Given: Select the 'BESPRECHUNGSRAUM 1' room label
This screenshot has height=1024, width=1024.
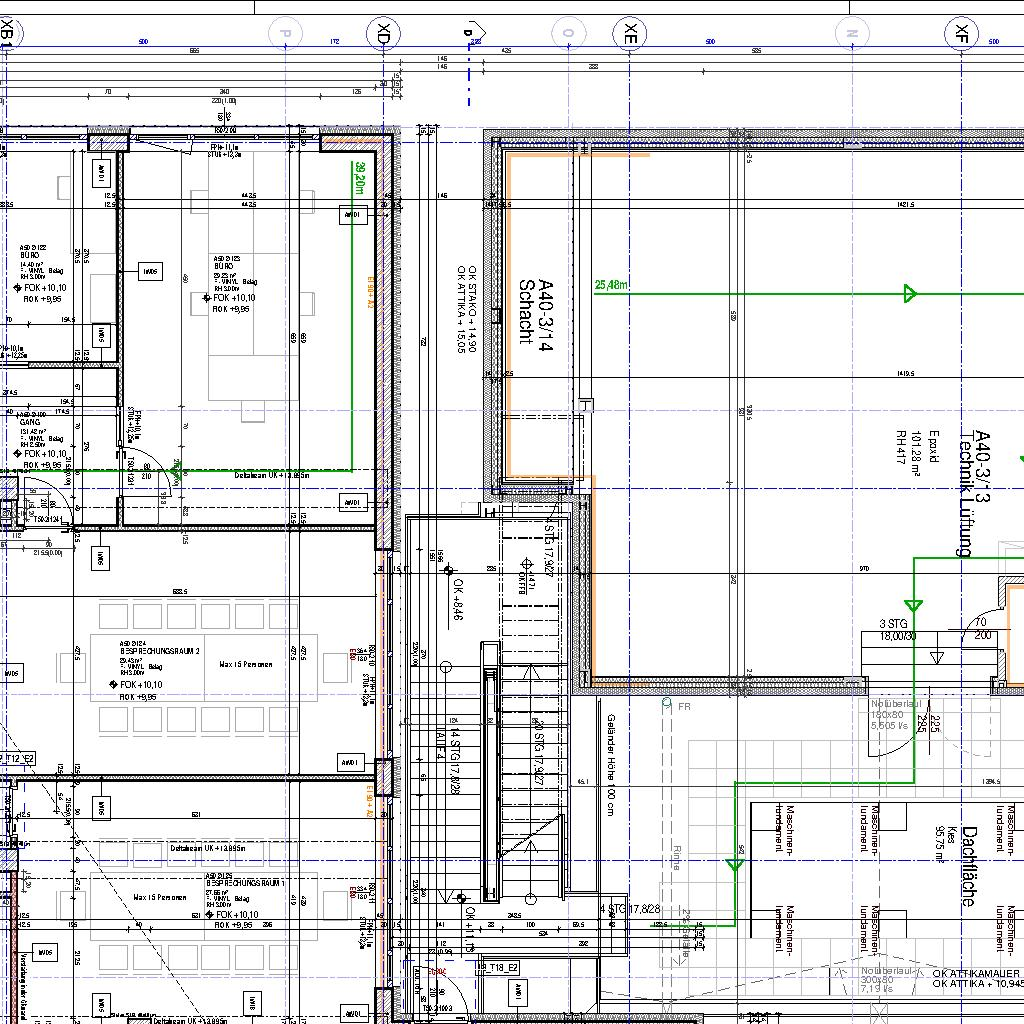Looking at the screenshot, I should pos(245,882).
